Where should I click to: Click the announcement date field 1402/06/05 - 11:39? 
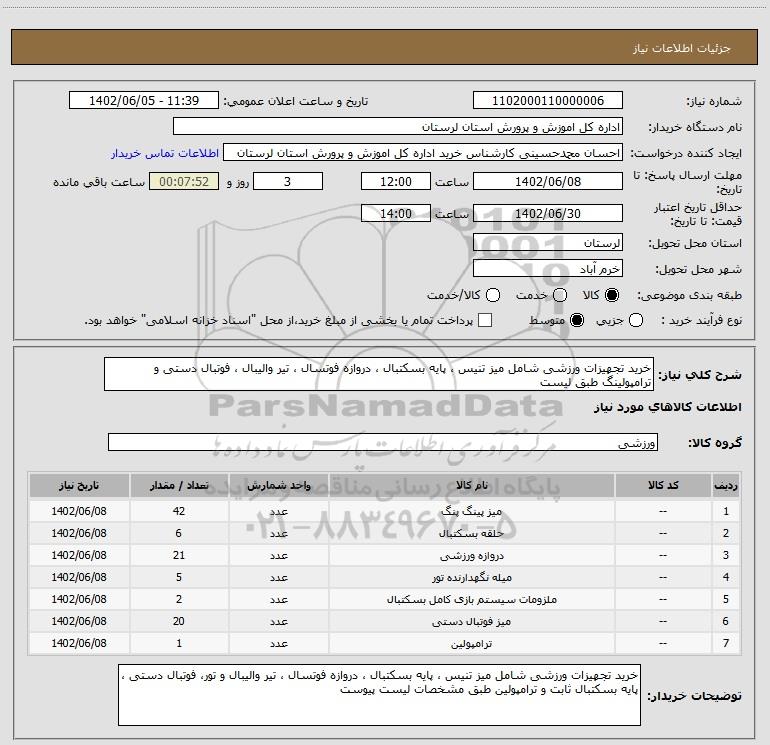click(144, 101)
